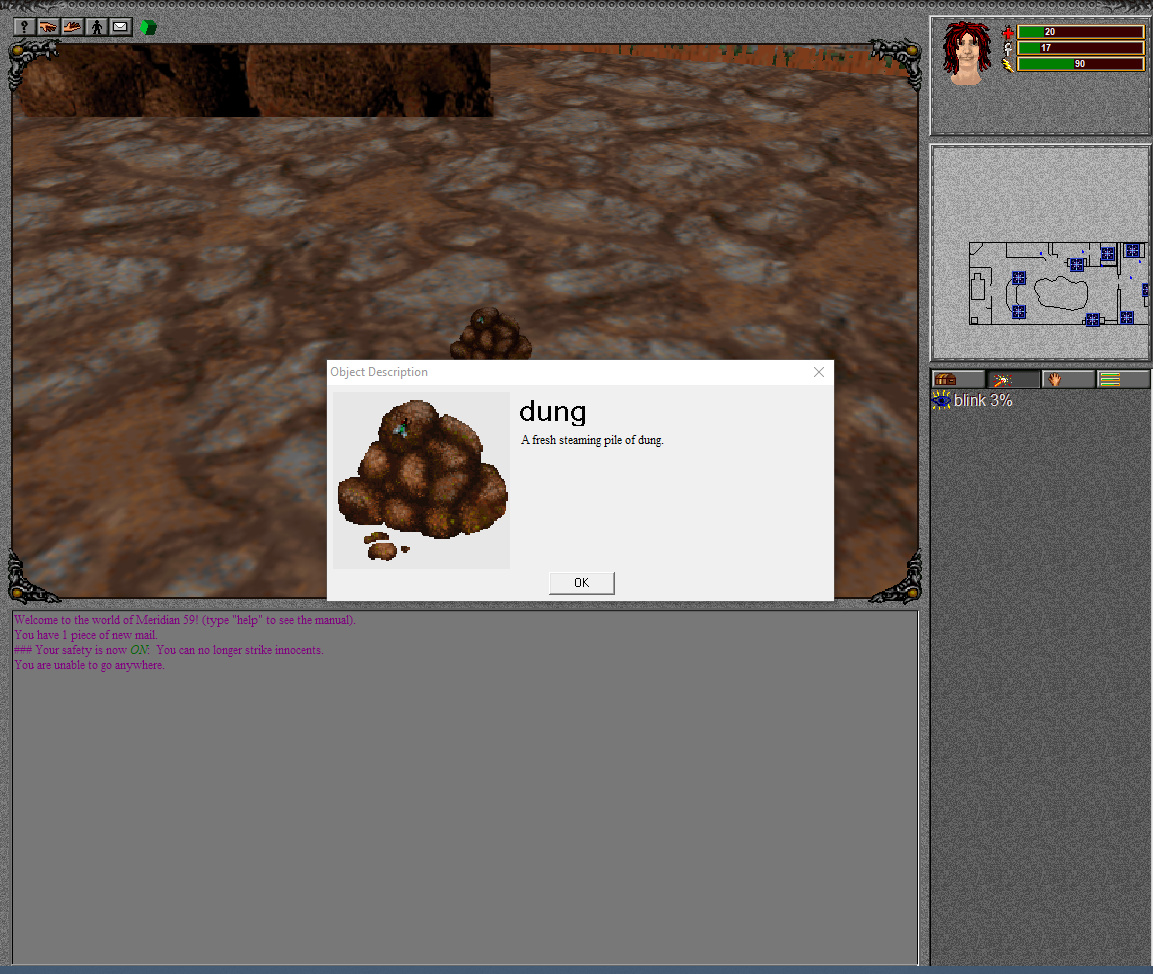Click the downward-facing hand toolbar icon
Image resolution: width=1153 pixels, height=974 pixels.
pos(48,27)
